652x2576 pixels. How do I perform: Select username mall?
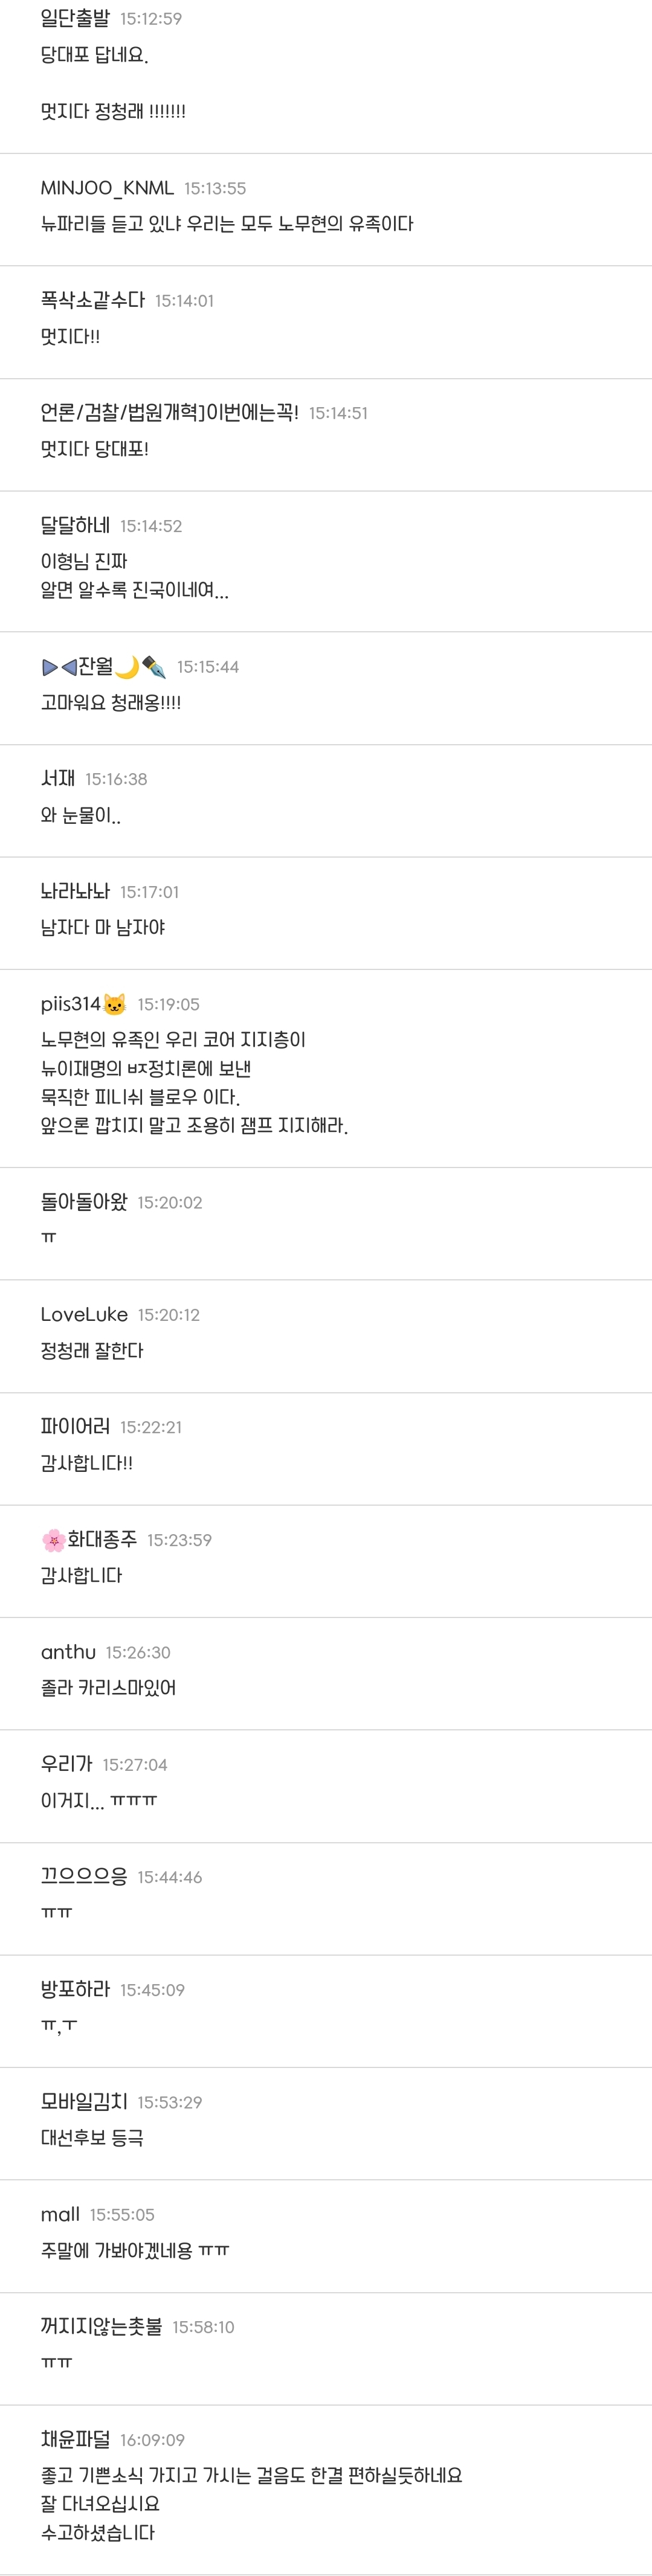(x=60, y=2214)
